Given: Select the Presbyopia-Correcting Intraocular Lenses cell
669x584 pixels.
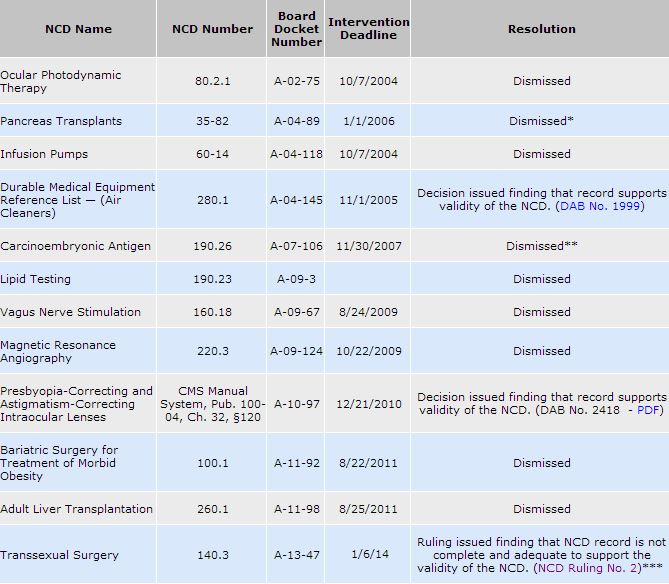Looking at the screenshot, I should point(78,404).
